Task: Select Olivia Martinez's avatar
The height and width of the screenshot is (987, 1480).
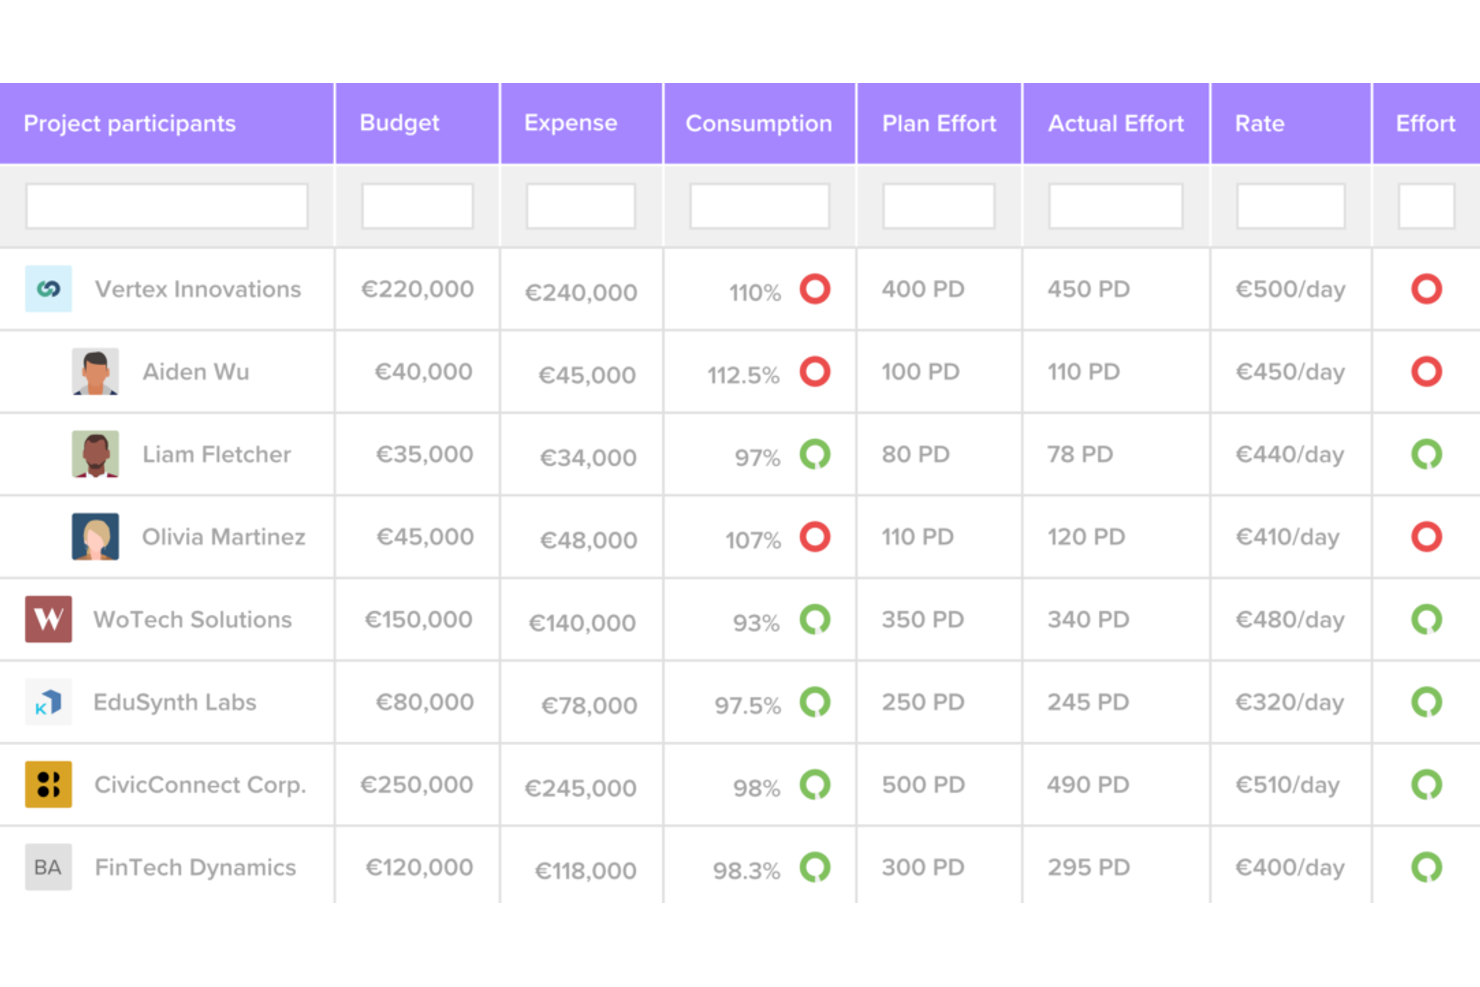Action: (96, 536)
